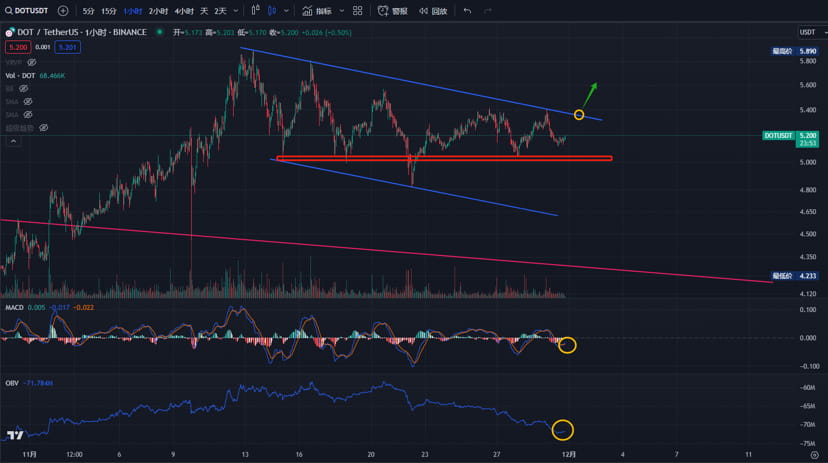Open the DOTUSDT symbol search

26,11
